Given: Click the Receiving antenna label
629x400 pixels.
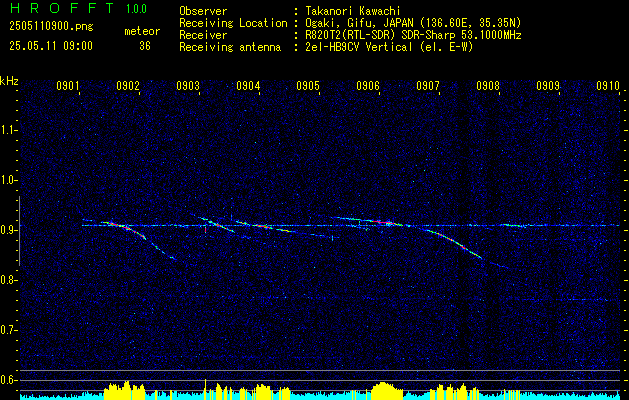Looking at the screenshot, I should (230, 47).
